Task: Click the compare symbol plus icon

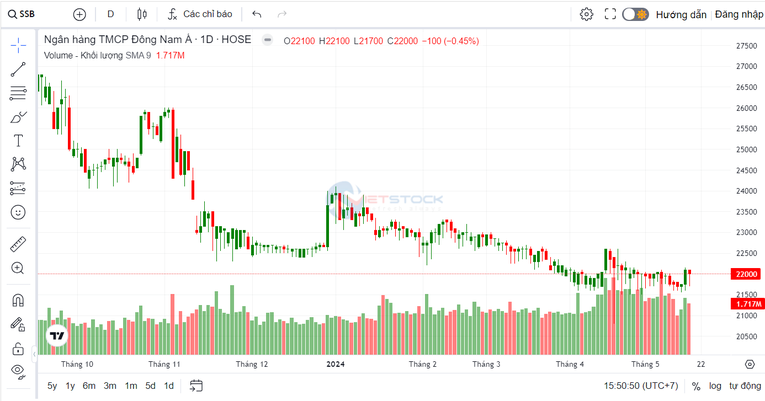Action: 80,14
